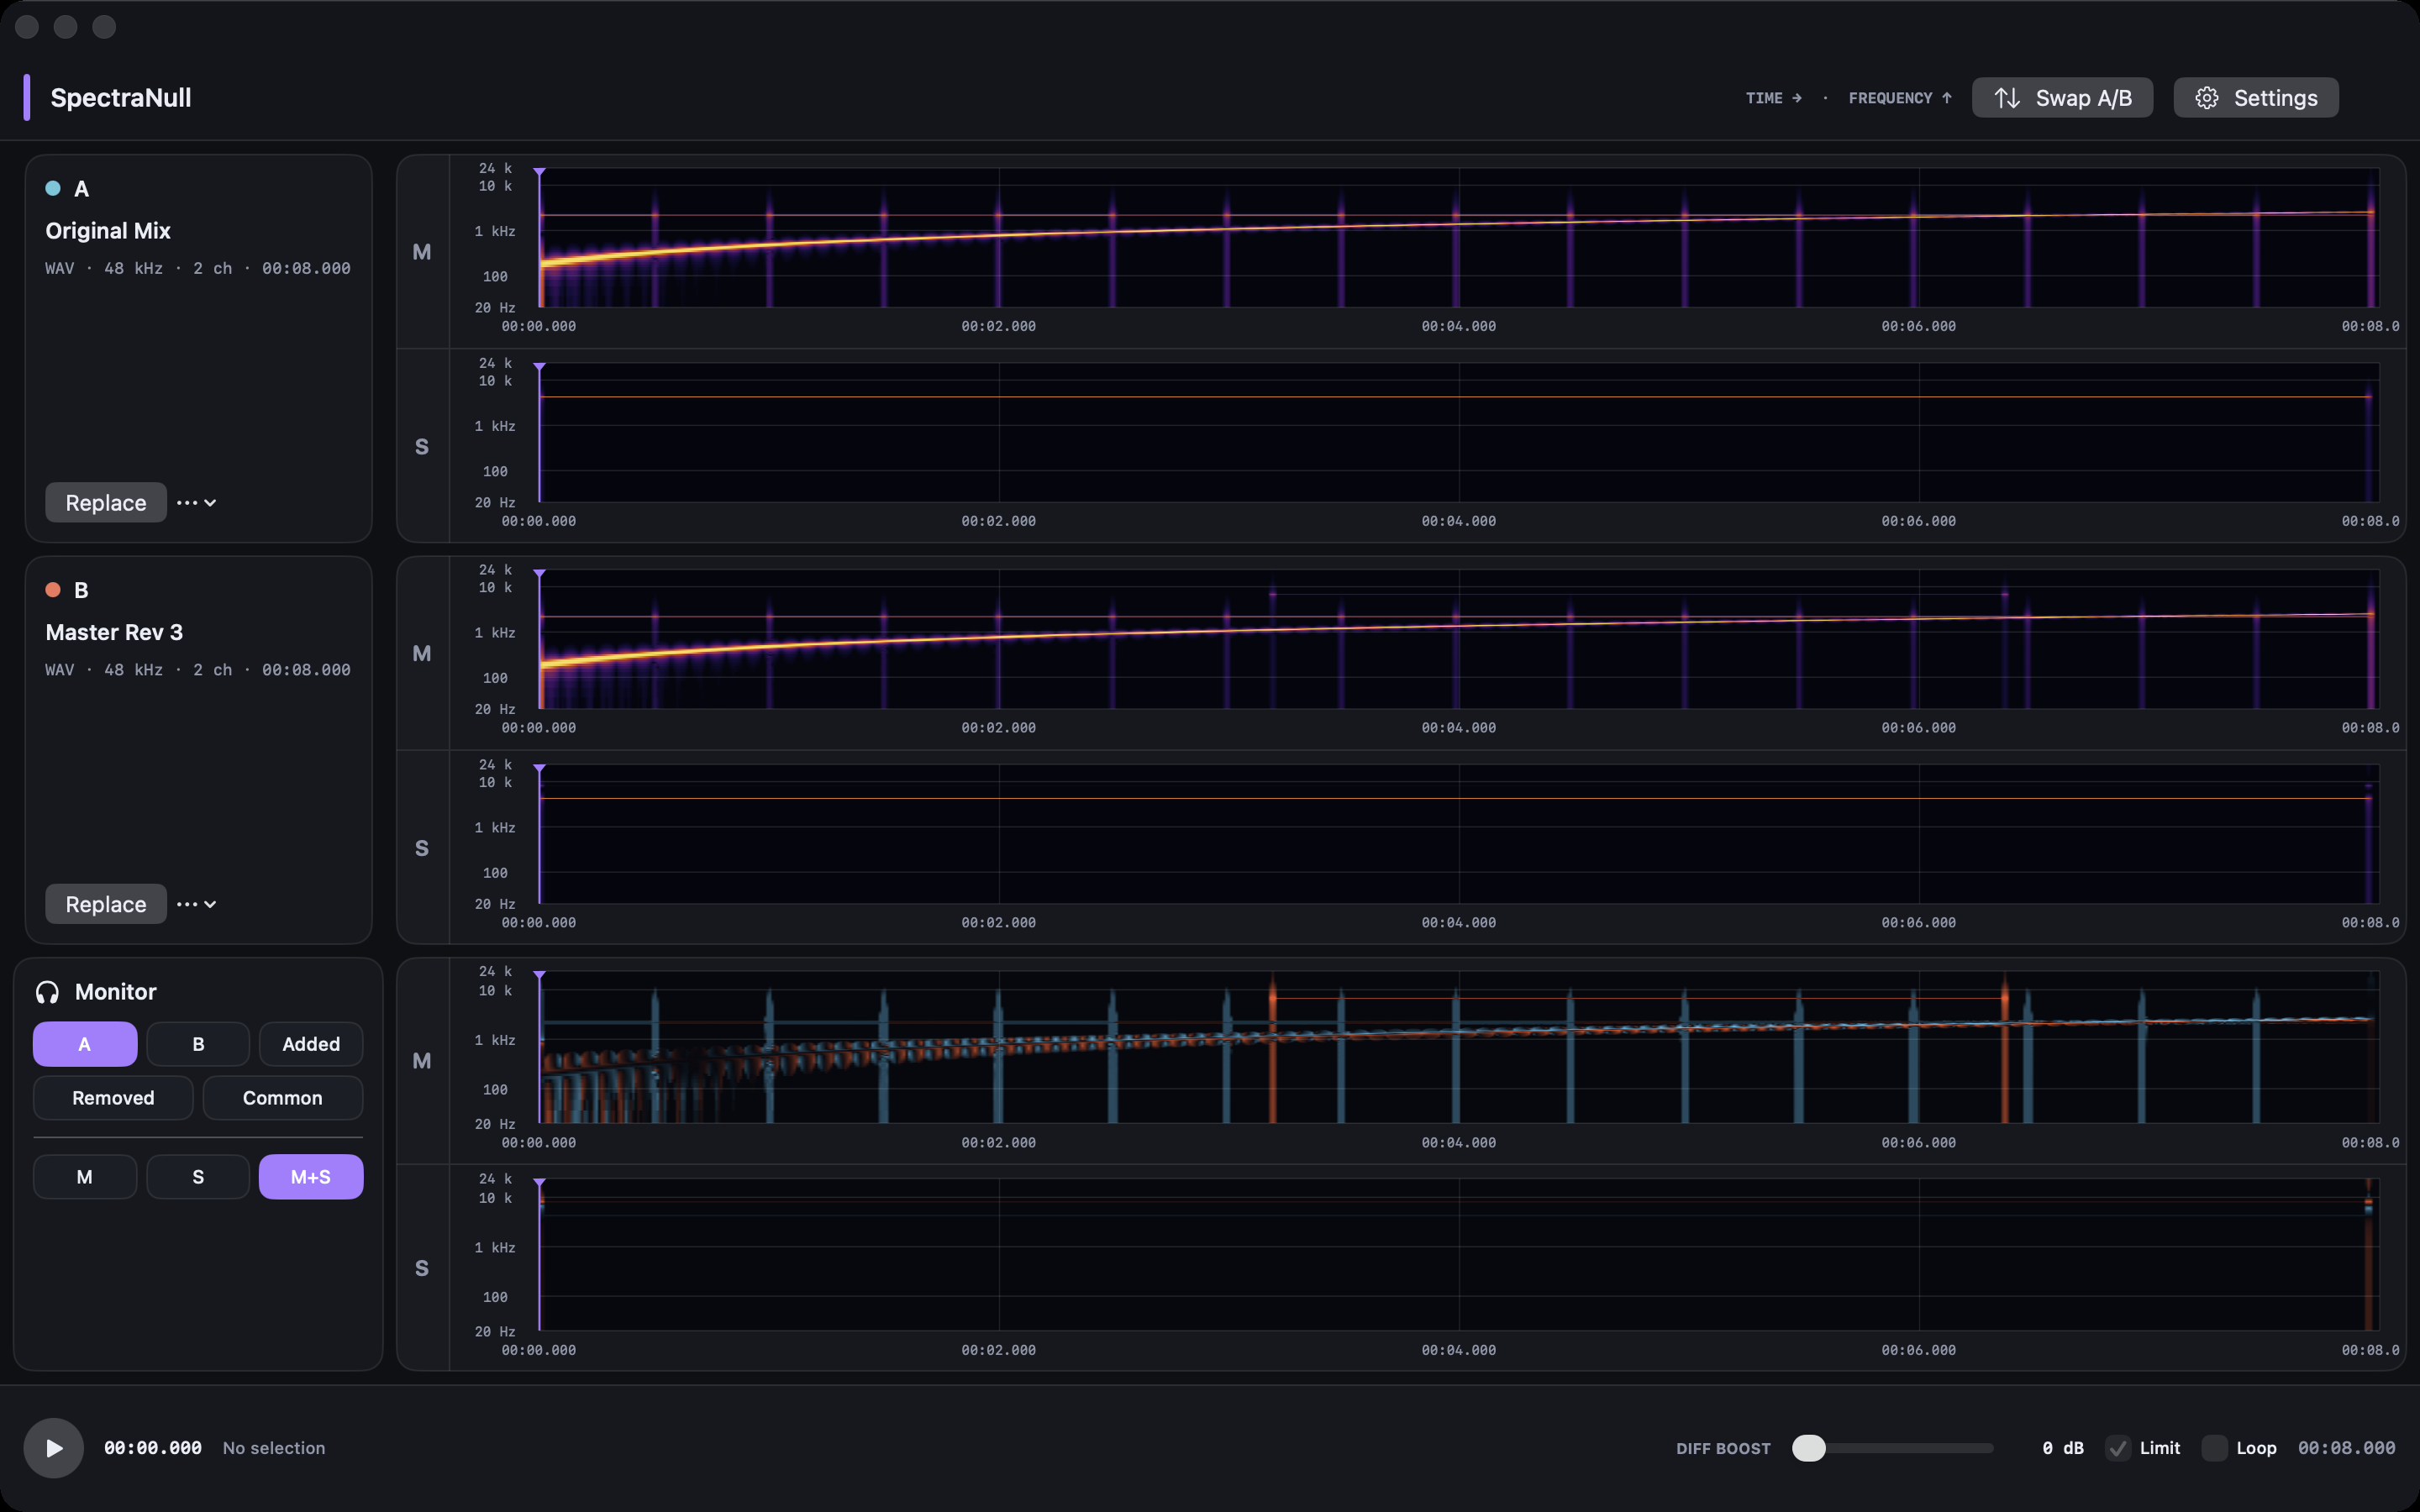Click track B Mid spectrogram
The width and height of the screenshot is (2420, 1512).
pyautogui.click(x=1459, y=639)
